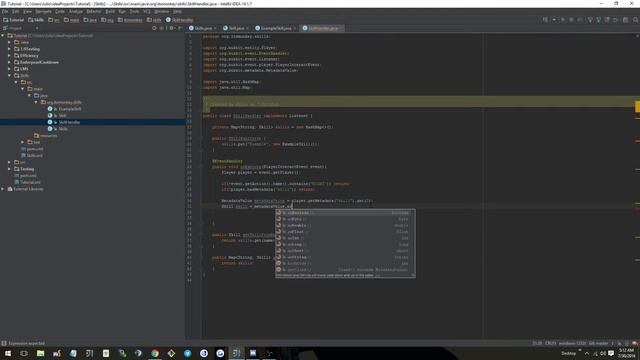Choose asInt() from the completion popup

345,238
